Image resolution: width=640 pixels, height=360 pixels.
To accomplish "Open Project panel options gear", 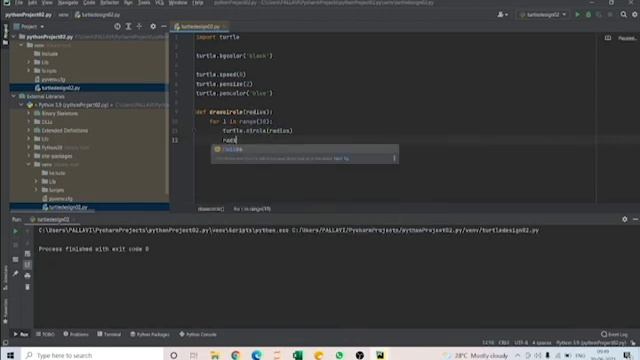I will [x=153, y=27].
